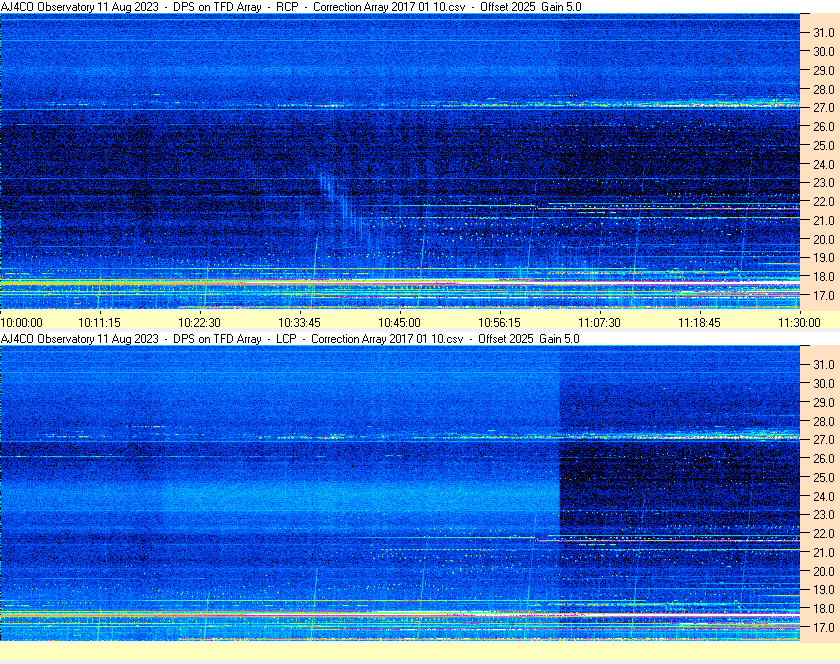Screen dimensions: 840x664
Task: Select the 10:33:45 time axis label
Action: [x=299, y=323]
